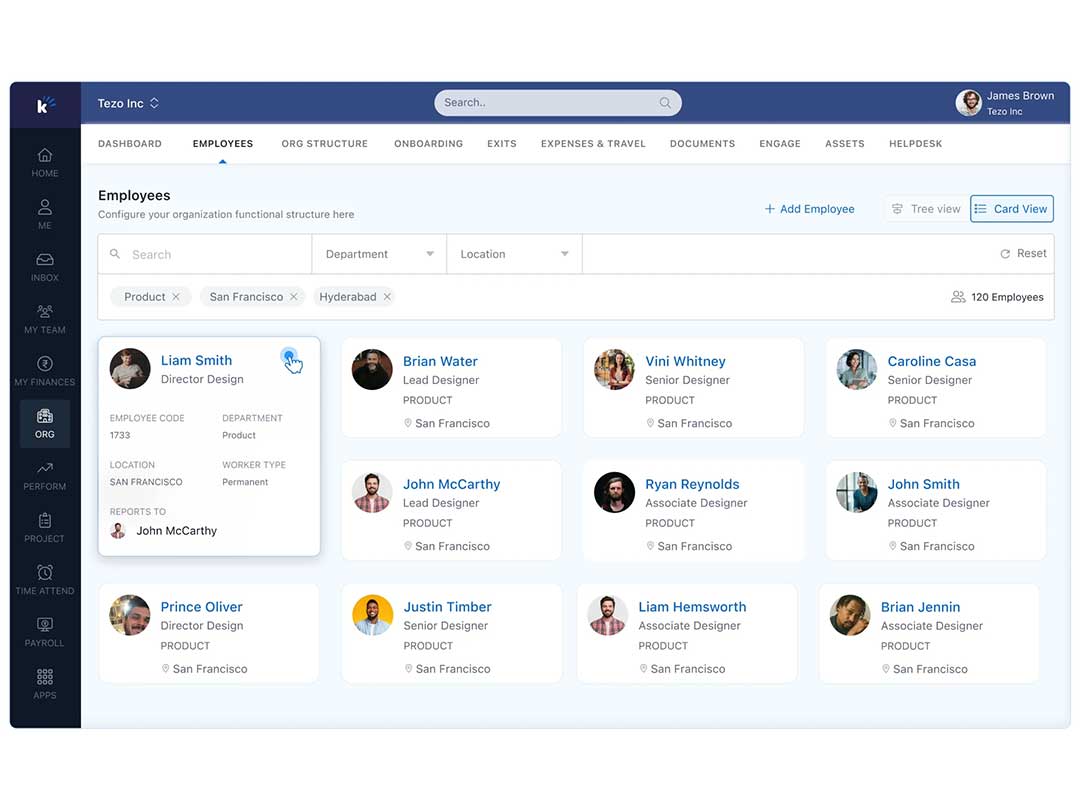
Task: Open Ryan Reynolds' profile link
Action: [x=692, y=484]
